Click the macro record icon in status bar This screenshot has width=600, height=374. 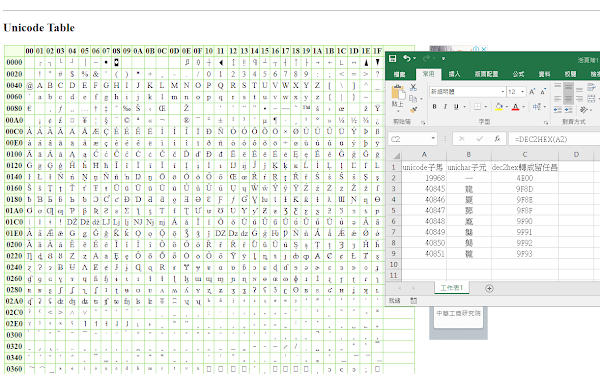pyautogui.click(x=413, y=301)
